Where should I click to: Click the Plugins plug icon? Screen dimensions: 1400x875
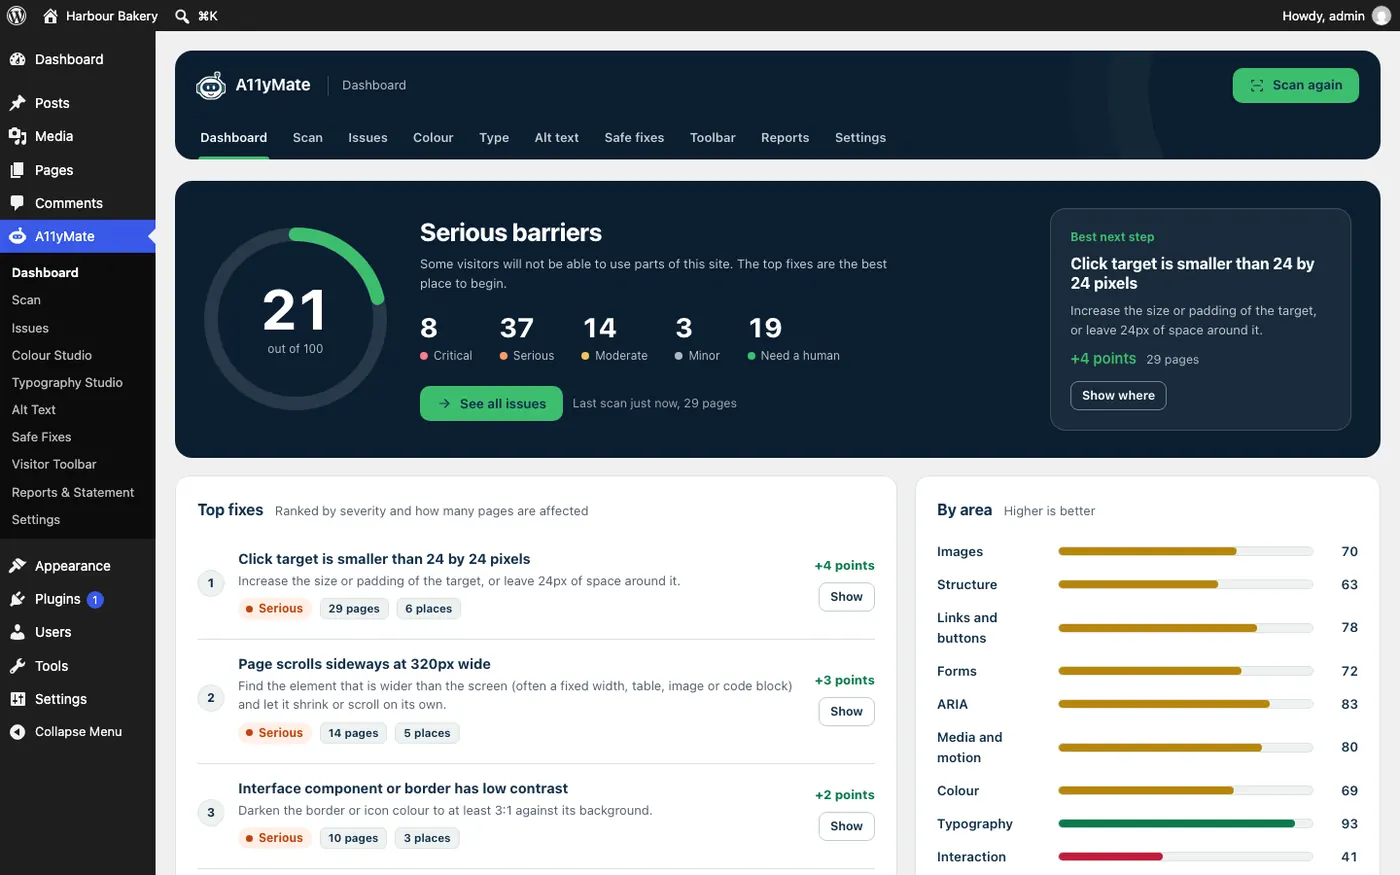[x=17, y=599]
